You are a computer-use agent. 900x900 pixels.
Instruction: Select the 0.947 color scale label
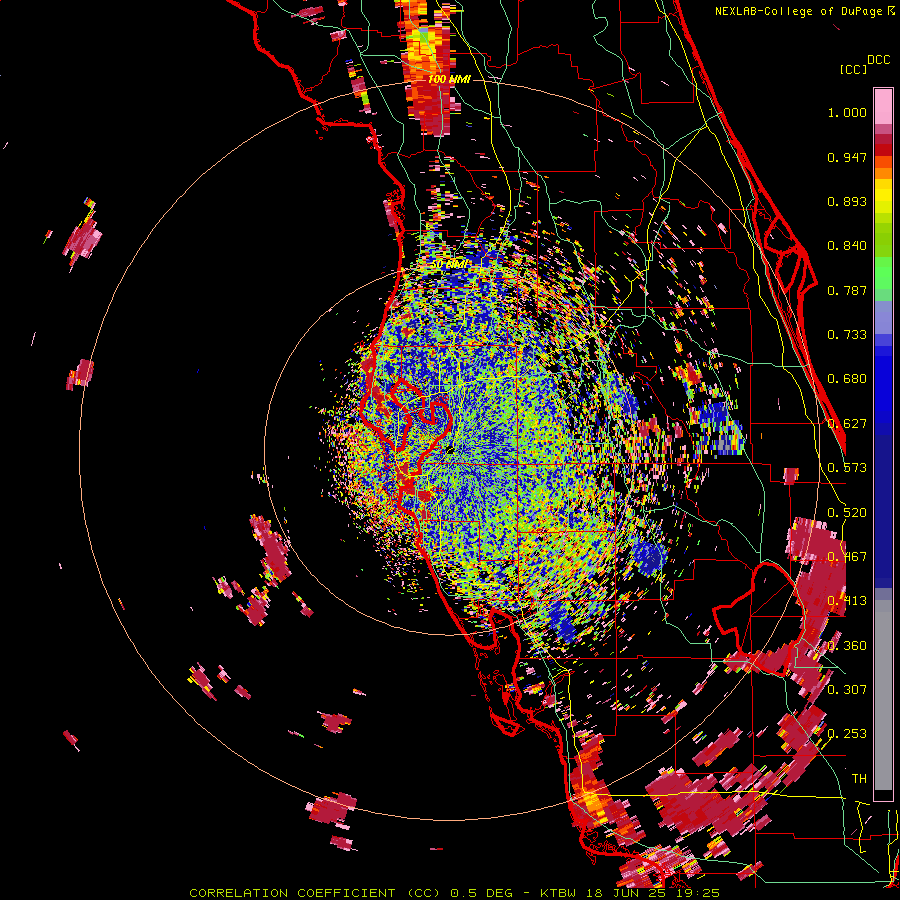(x=847, y=157)
